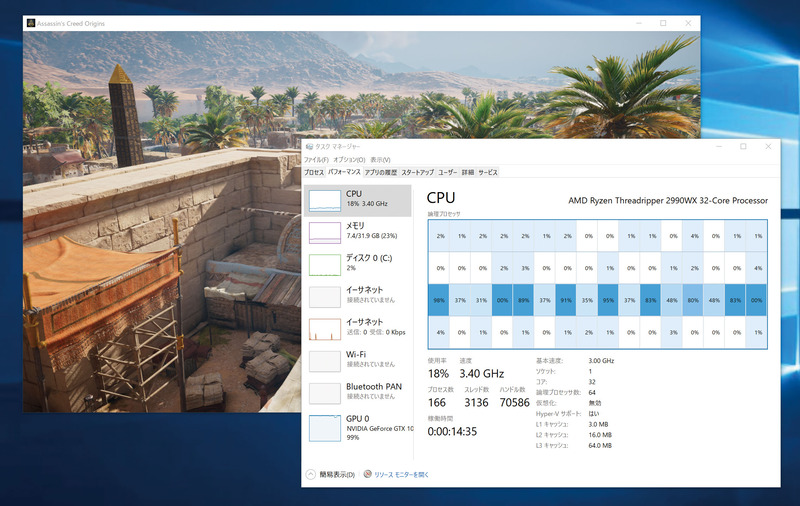Click the L2 cache 16.0 MB value

(600, 435)
